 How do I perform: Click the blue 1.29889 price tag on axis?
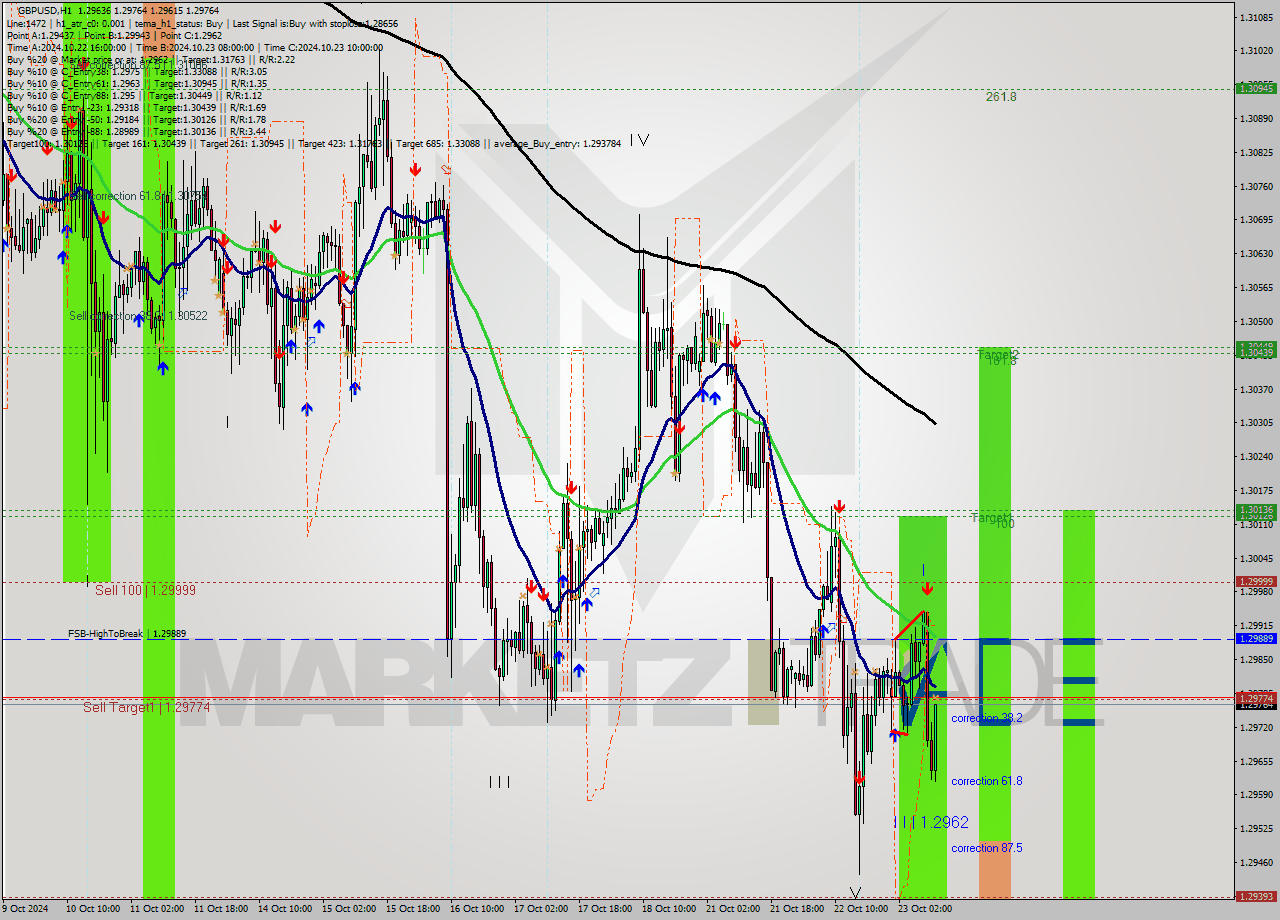[1255, 639]
